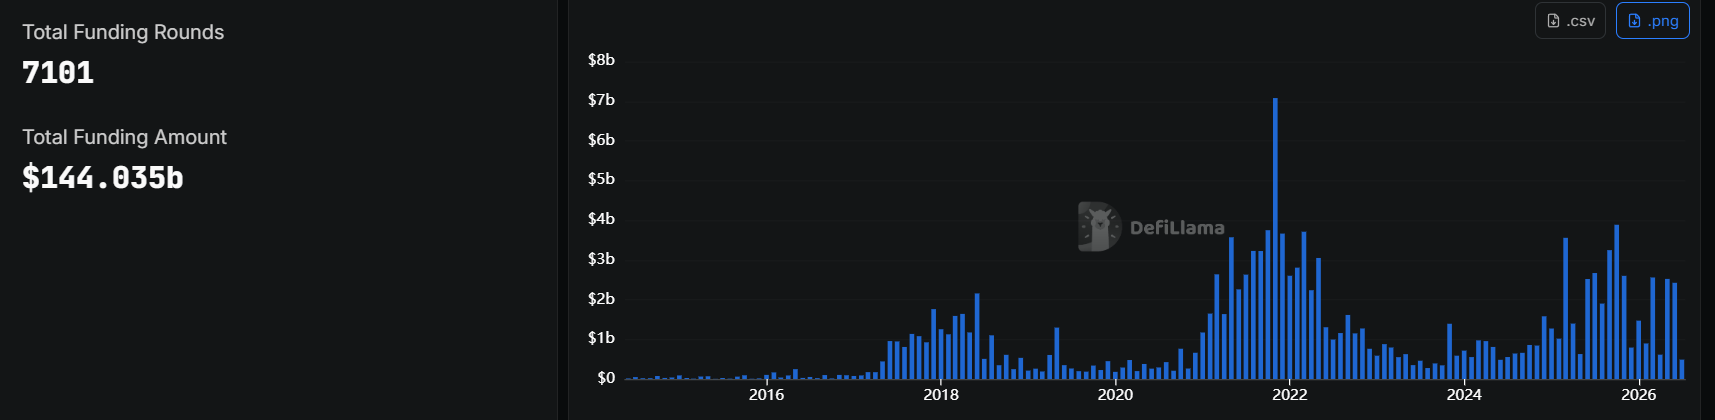Click the $4b y-axis label

(601, 219)
